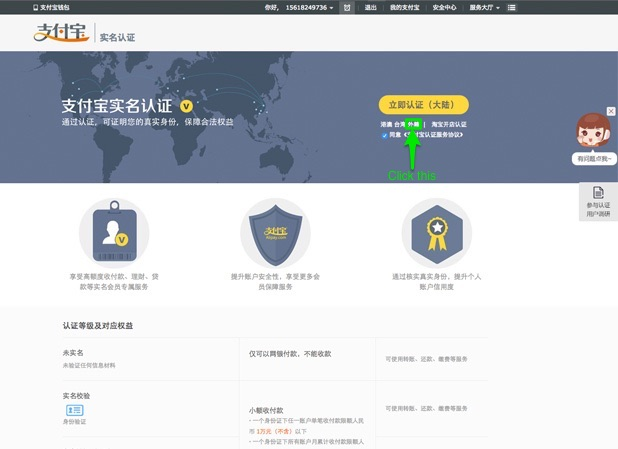Close the floating help mascot widget
The height and width of the screenshot is (449, 618).
[x=611, y=111]
